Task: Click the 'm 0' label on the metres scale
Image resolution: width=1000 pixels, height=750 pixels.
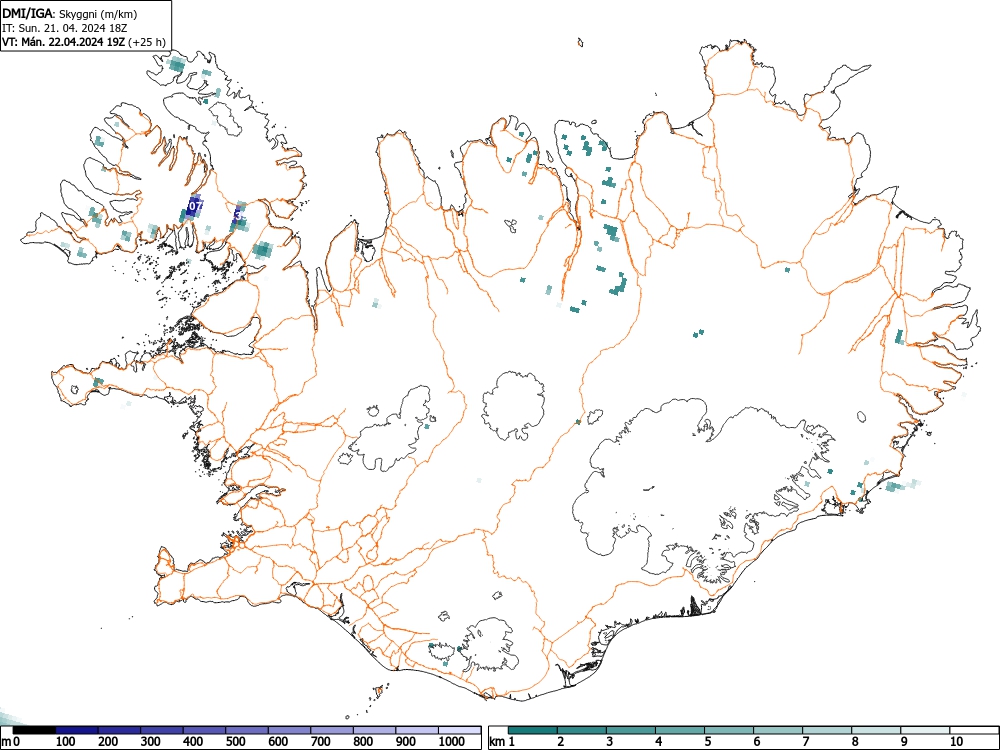Action: click(x=11, y=742)
